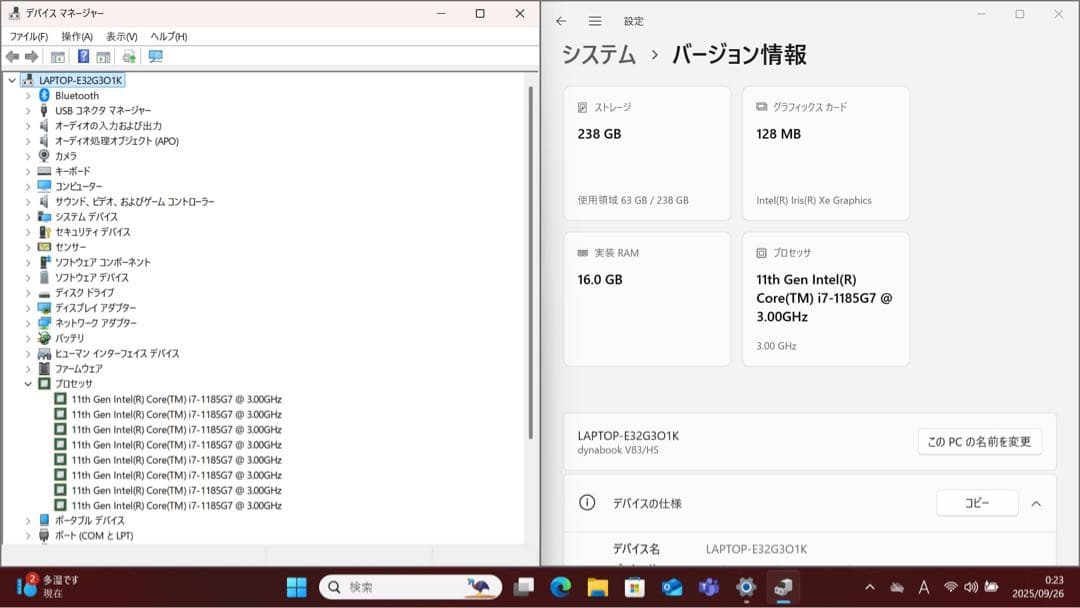The height and width of the screenshot is (608, 1080).
Task: Select the ソフトウェア コンポーネント item
Action: 103,262
